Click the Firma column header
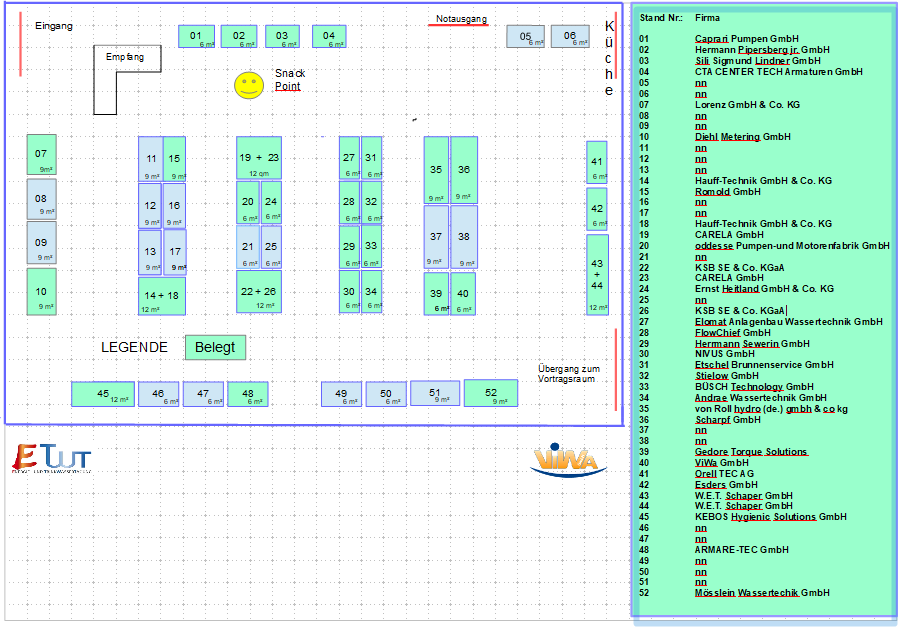The height and width of the screenshot is (633, 904). [707, 18]
